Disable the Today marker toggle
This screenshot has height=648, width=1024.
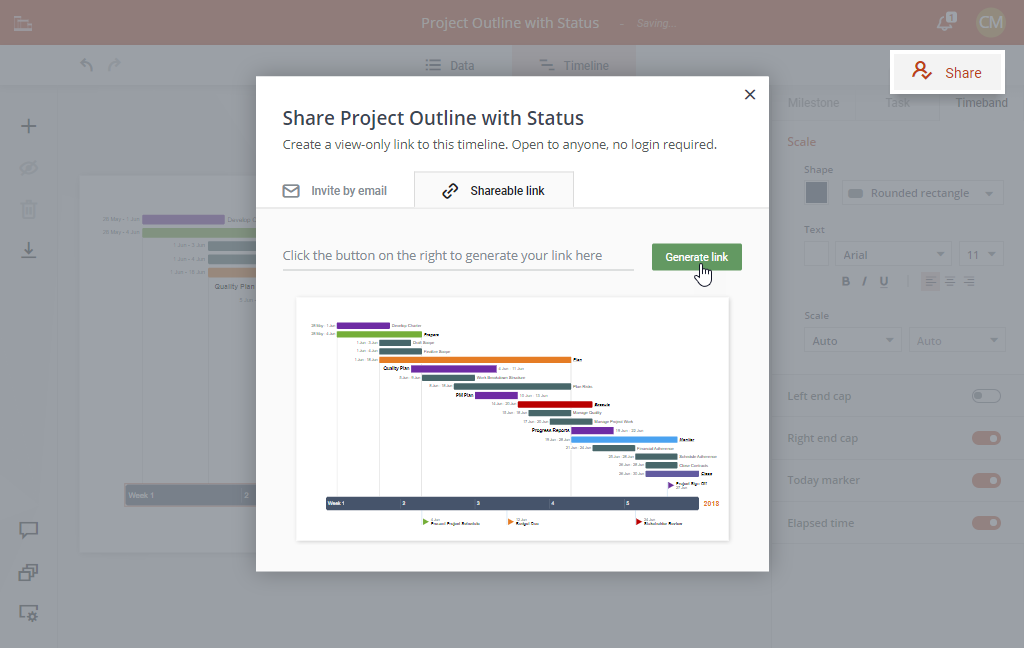pos(986,480)
